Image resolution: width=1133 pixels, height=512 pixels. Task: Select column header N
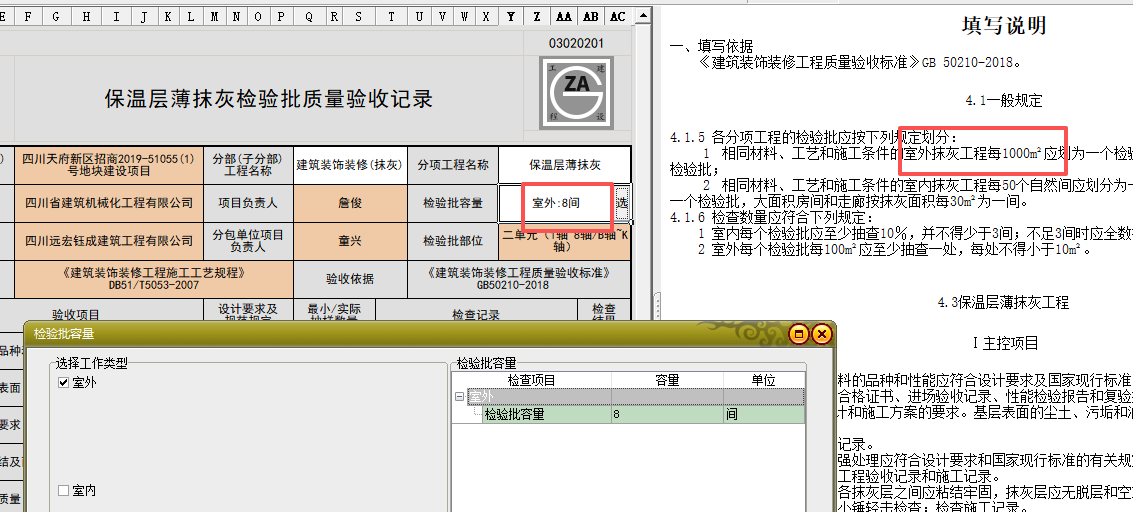coord(236,16)
